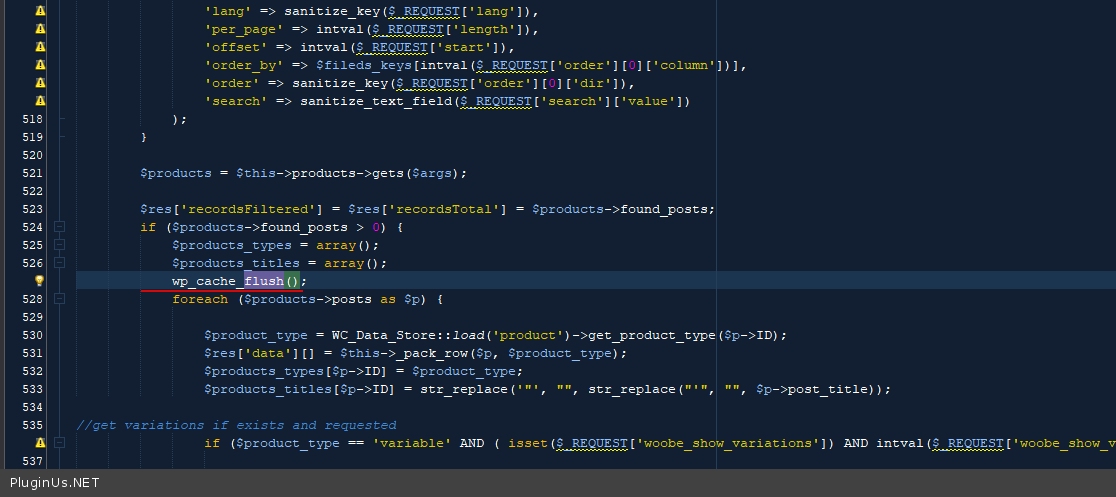Collapse the fold marker on the 'variable' if line
1116x497 pixels.
coord(60,443)
